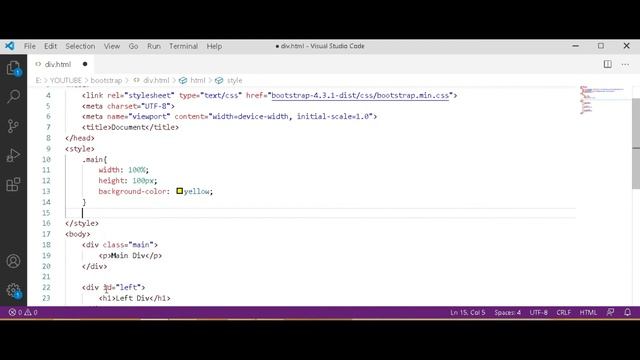Click the </head> closing tag

pyautogui.click(x=80, y=138)
